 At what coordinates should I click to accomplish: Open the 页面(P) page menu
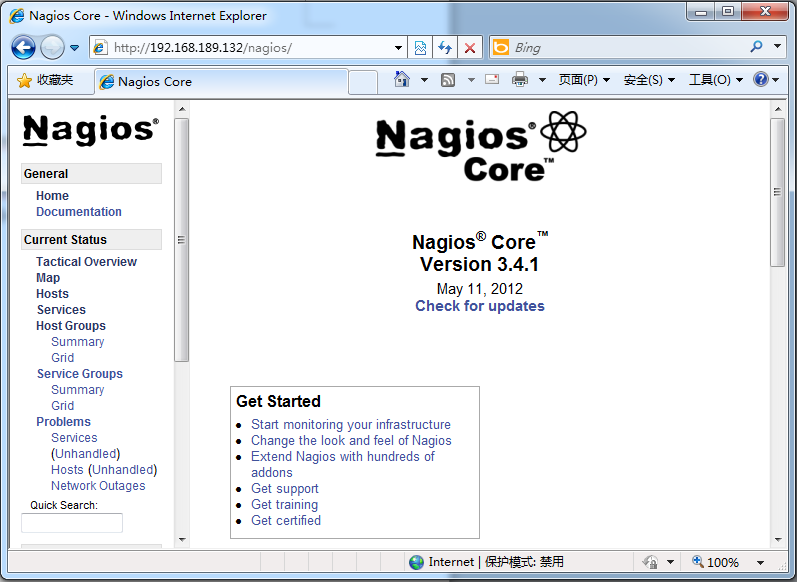pyautogui.click(x=584, y=80)
